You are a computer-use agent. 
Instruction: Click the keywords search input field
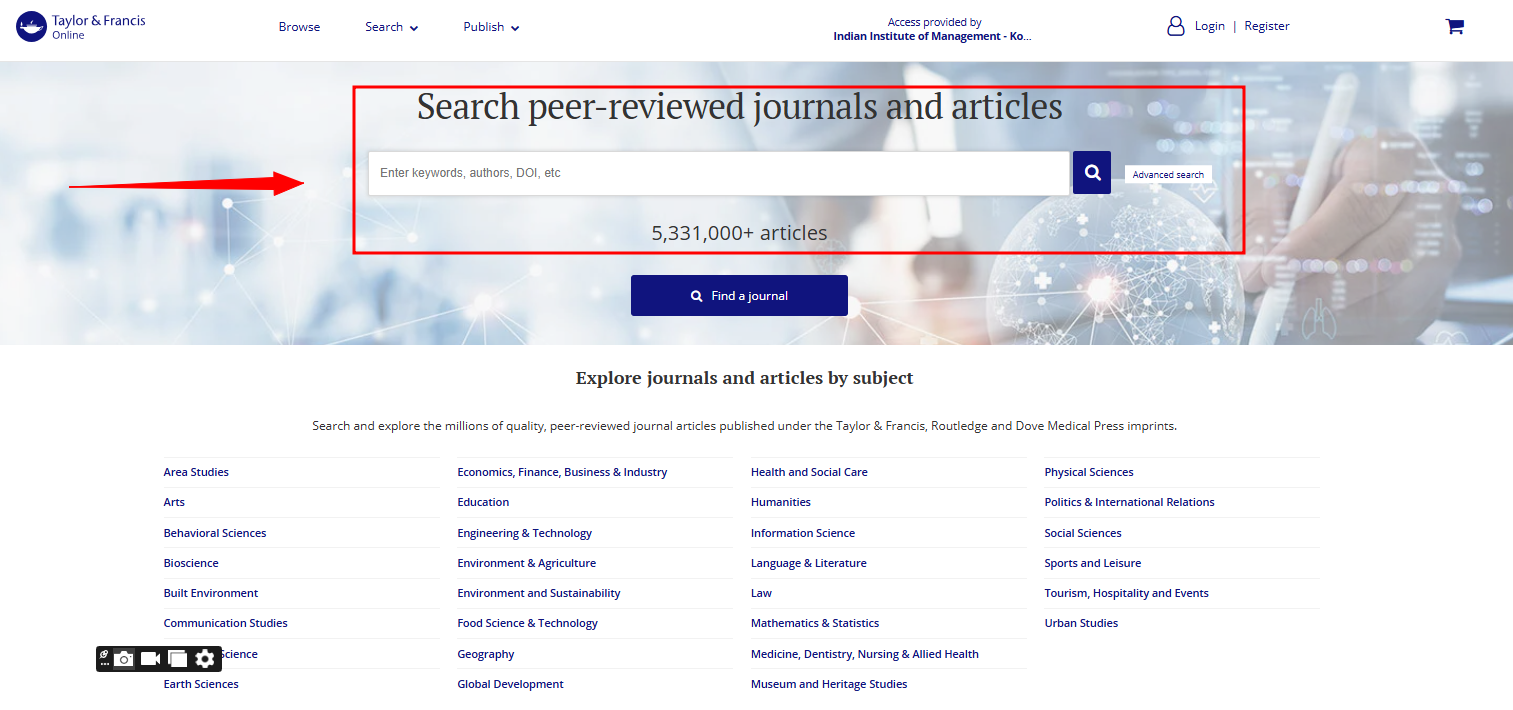[x=718, y=173]
